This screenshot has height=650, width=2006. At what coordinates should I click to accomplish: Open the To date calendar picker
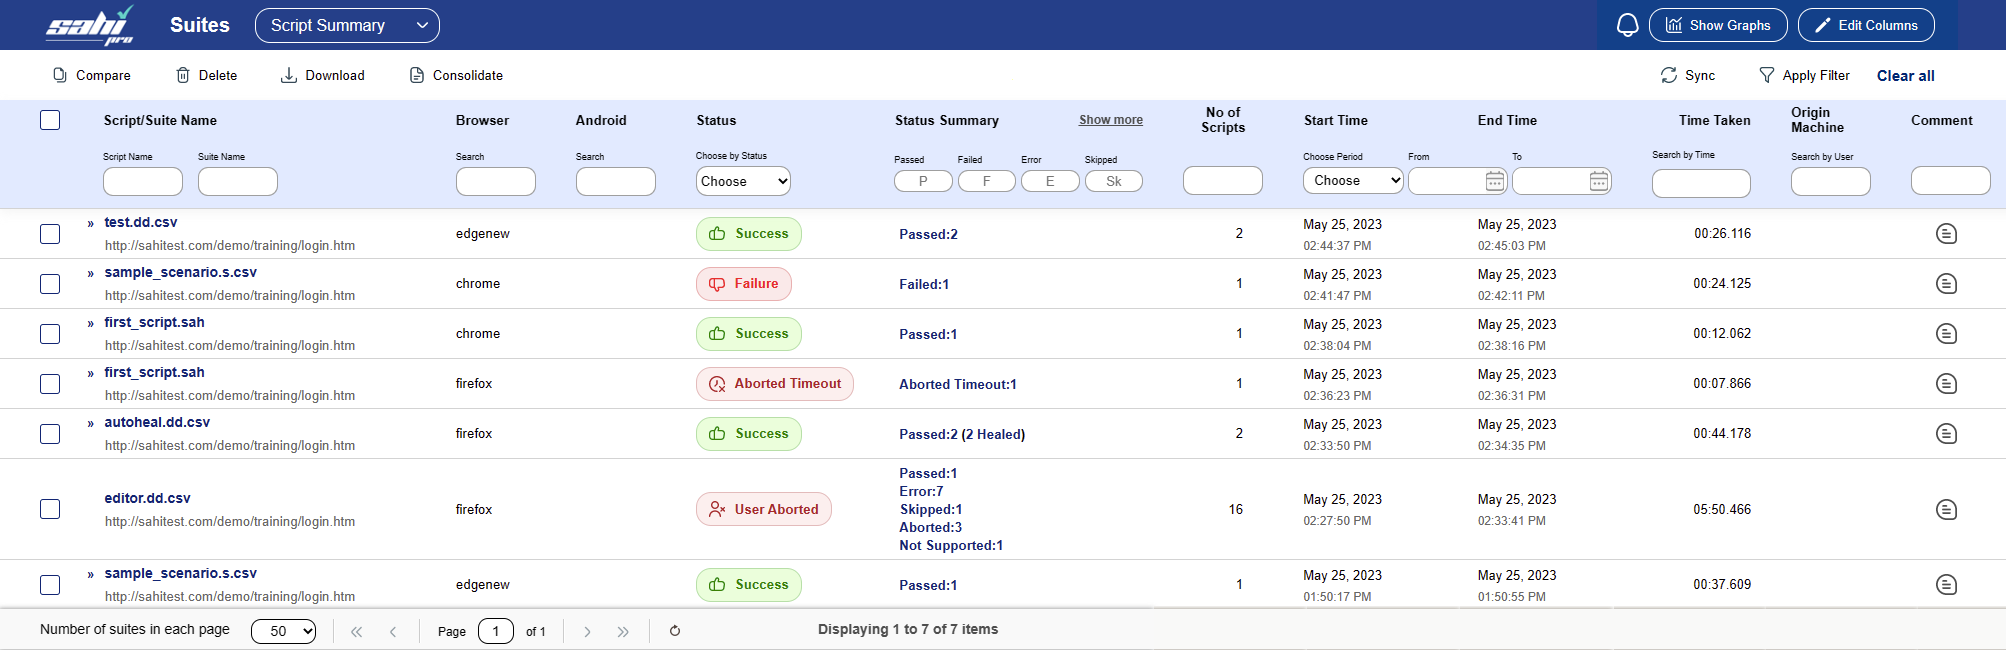(x=1598, y=181)
